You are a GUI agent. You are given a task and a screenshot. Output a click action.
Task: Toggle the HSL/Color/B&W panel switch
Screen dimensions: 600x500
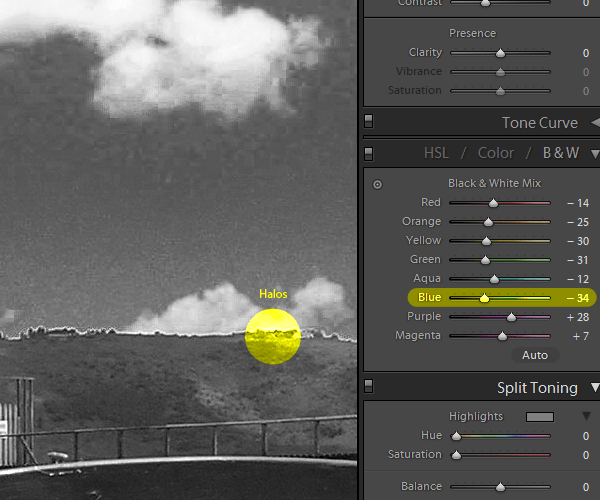pos(368,154)
